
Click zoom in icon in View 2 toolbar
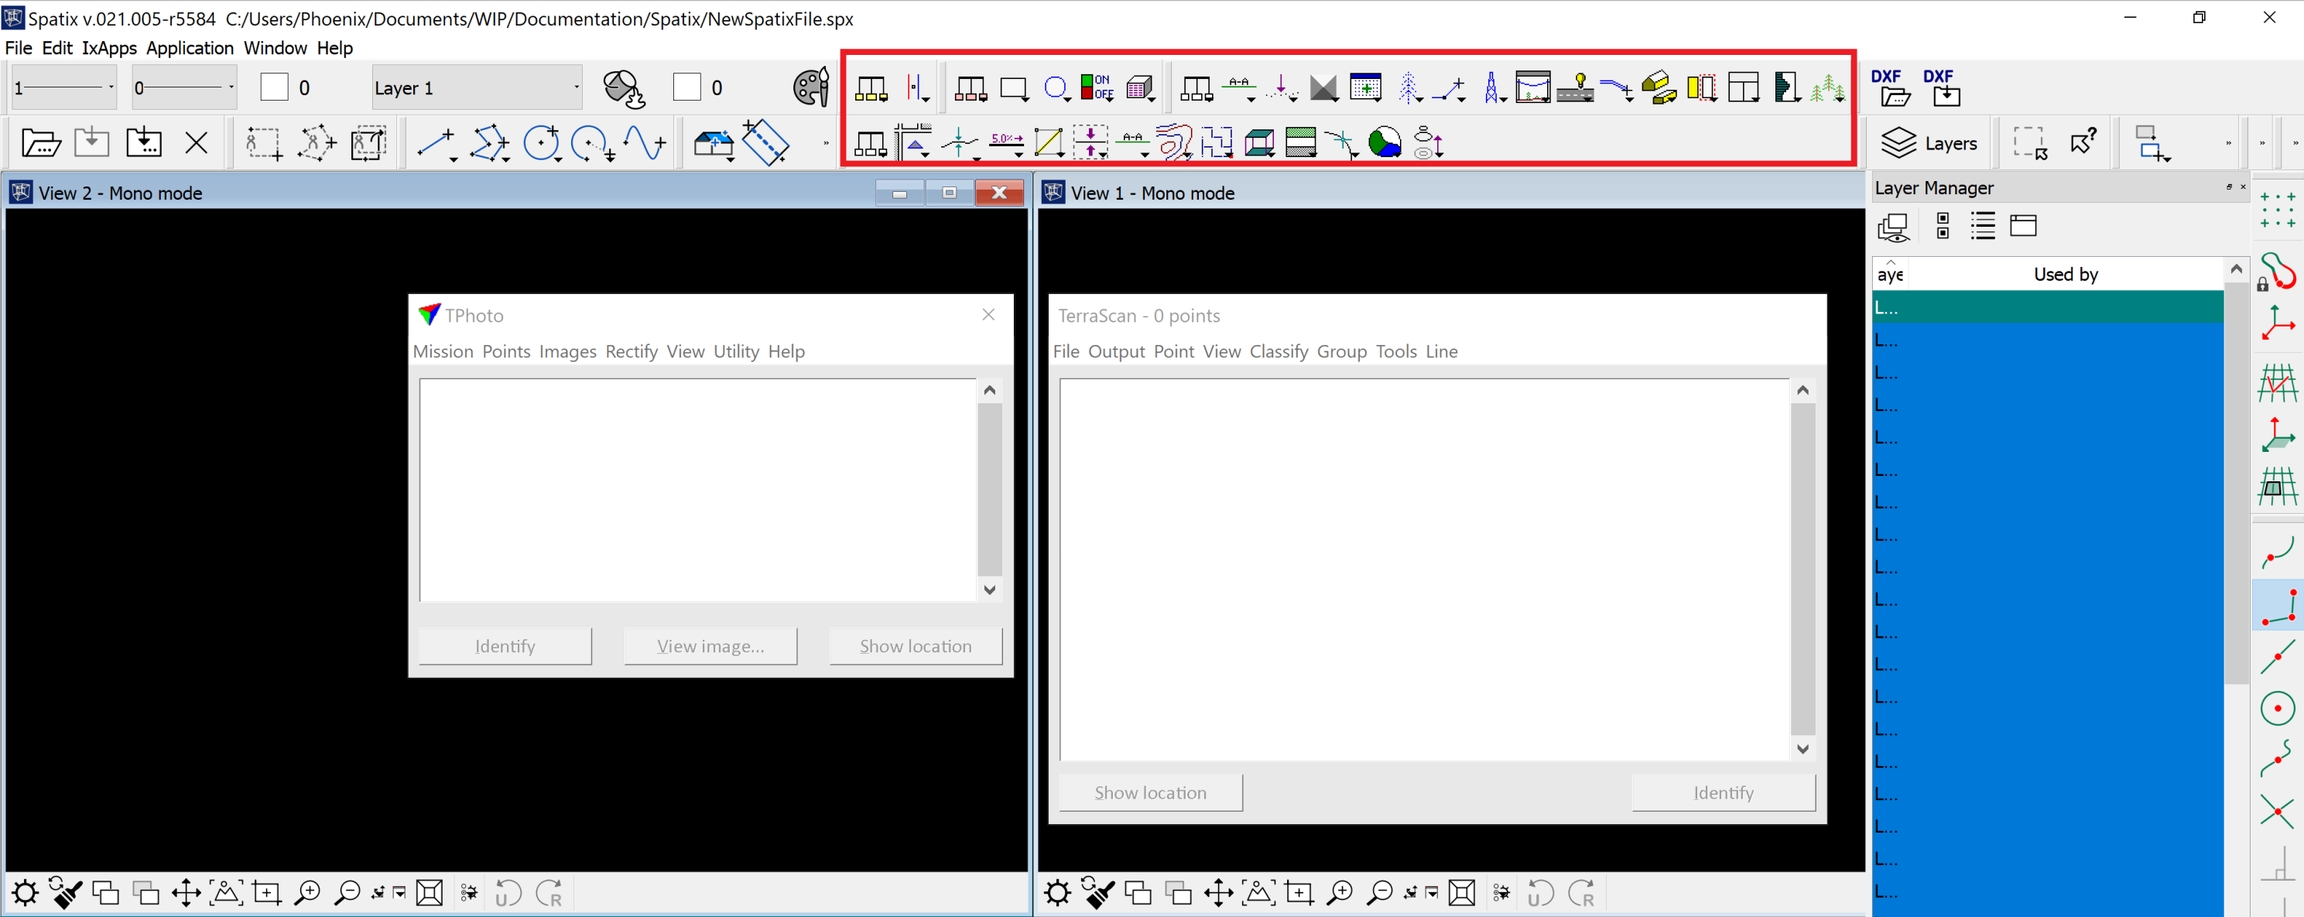(x=307, y=893)
